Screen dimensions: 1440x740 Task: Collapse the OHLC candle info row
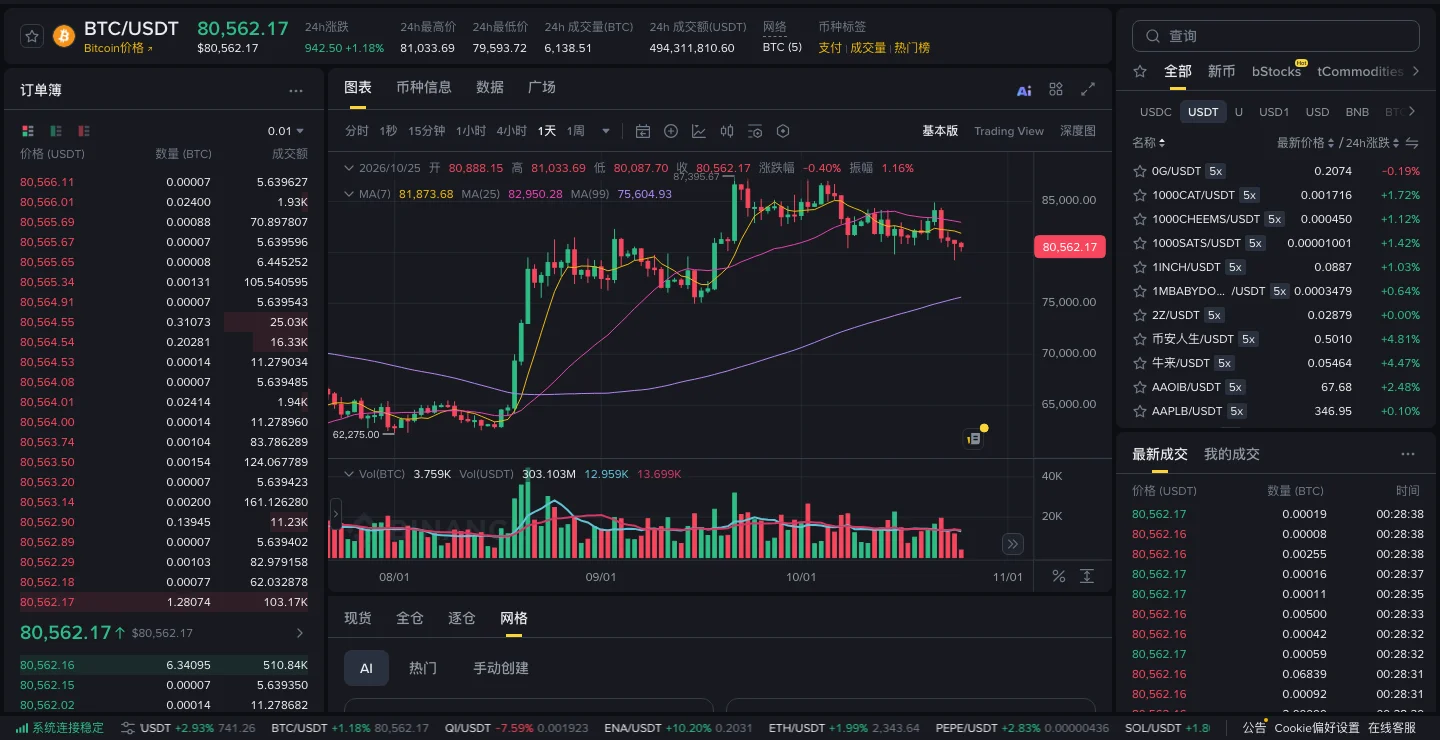349,168
